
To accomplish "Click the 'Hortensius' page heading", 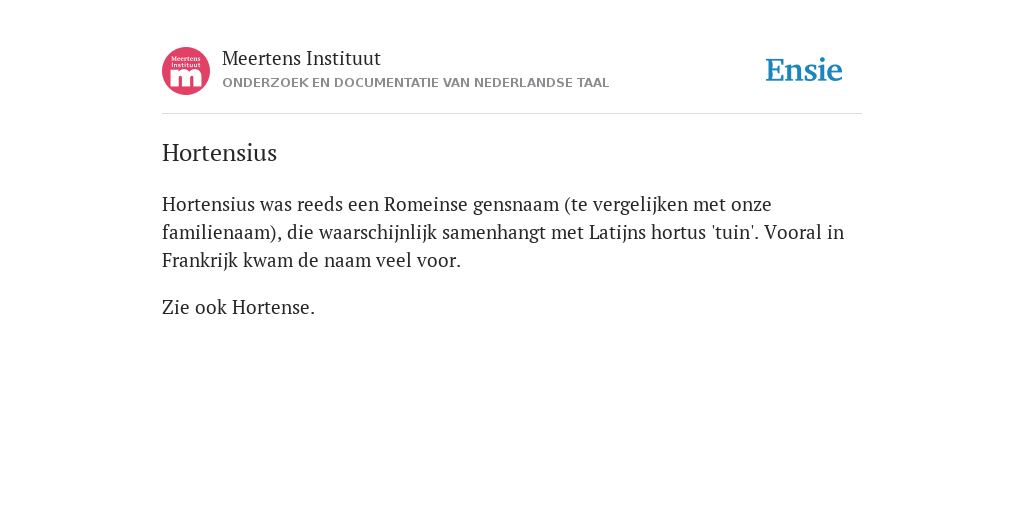I will click(x=219, y=153).
